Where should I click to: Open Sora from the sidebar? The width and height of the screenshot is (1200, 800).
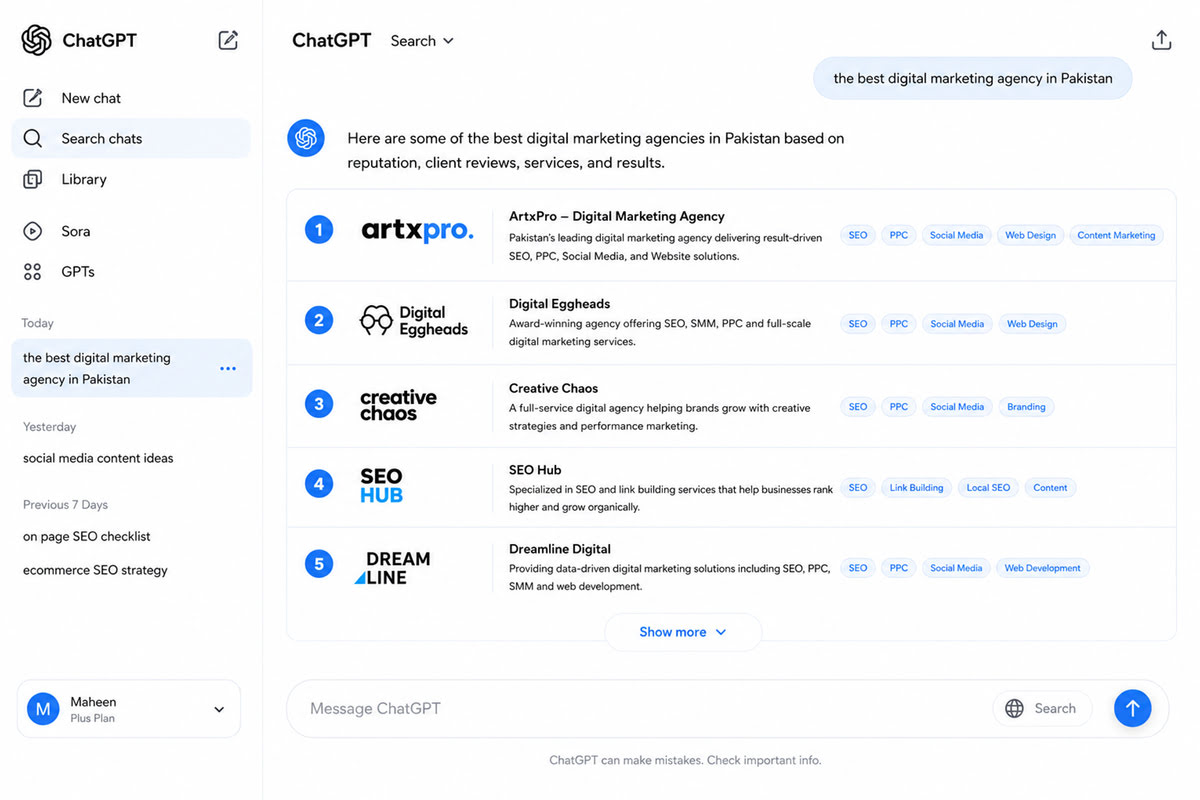pyautogui.click(x=131, y=231)
